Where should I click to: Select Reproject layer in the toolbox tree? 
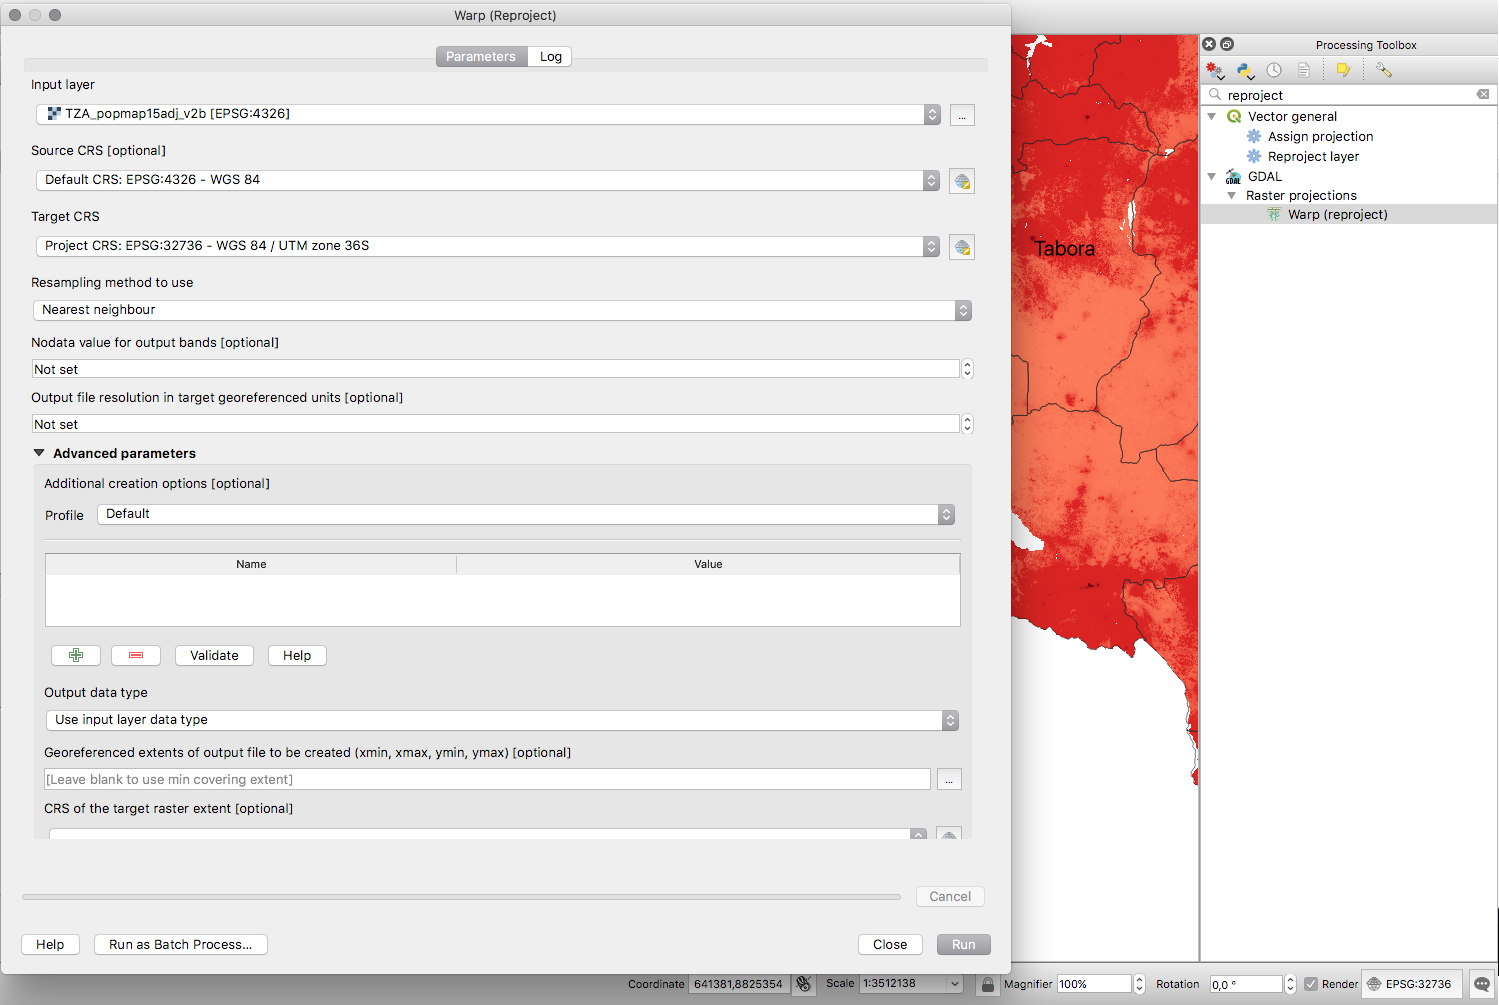click(x=1313, y=157)
